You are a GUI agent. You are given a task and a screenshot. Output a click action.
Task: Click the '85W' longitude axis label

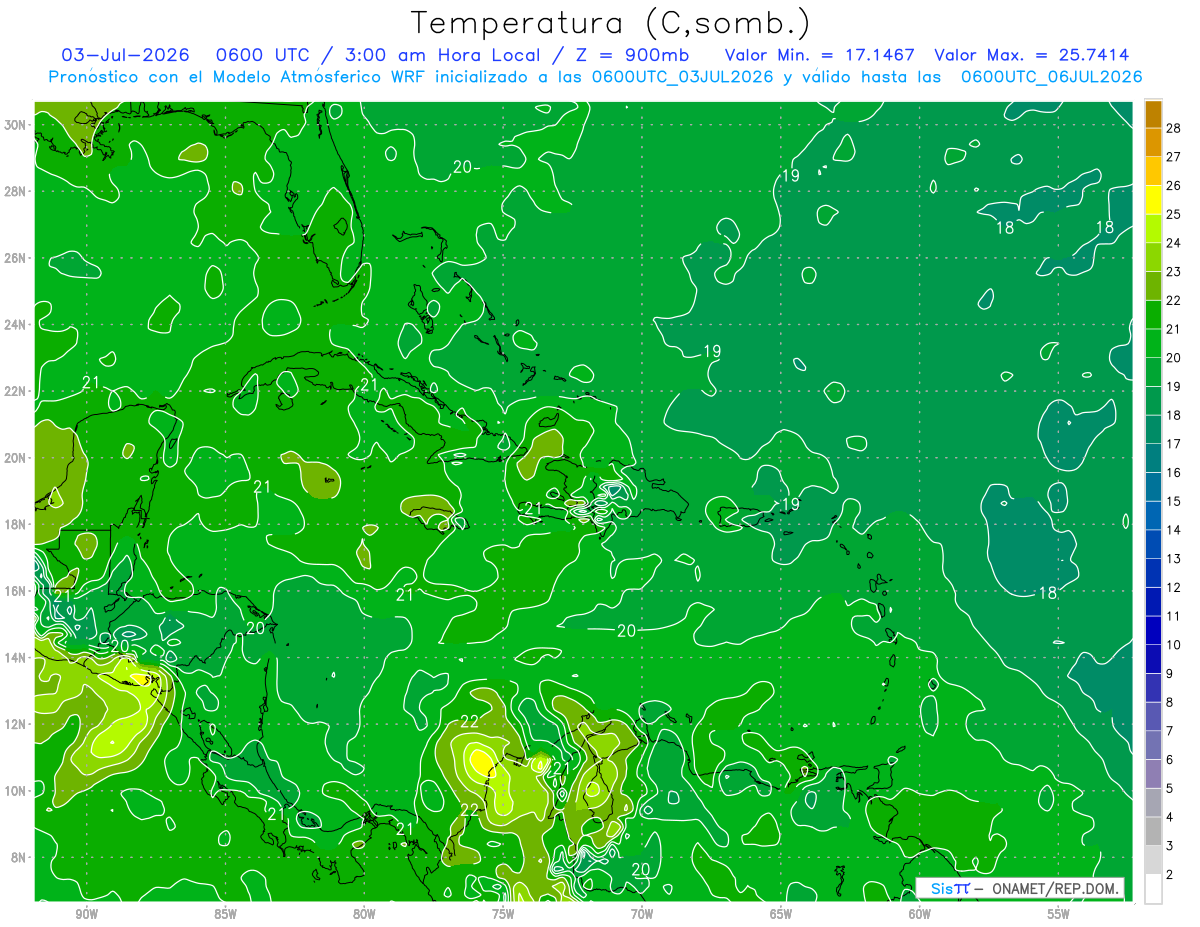[225, 914]
